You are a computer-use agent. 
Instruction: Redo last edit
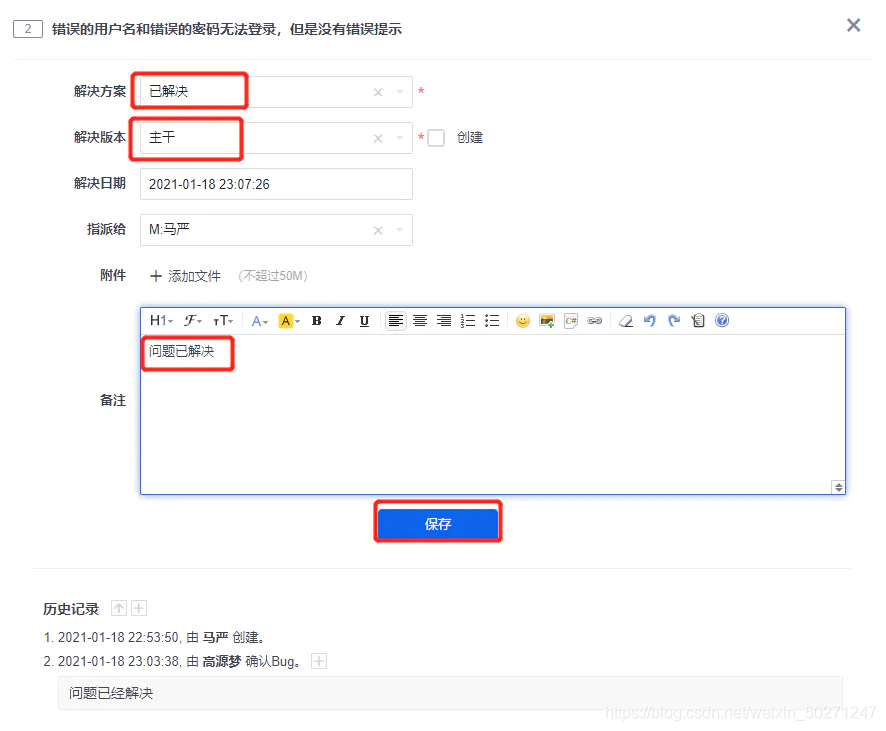674,321
